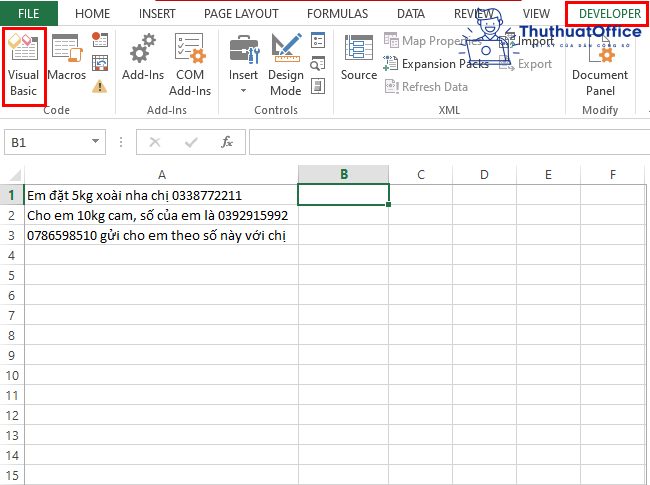Click the Run Dialog icon
Image resolution: width=650 pixels, height=485 pixels.
(x=318, y=86)
